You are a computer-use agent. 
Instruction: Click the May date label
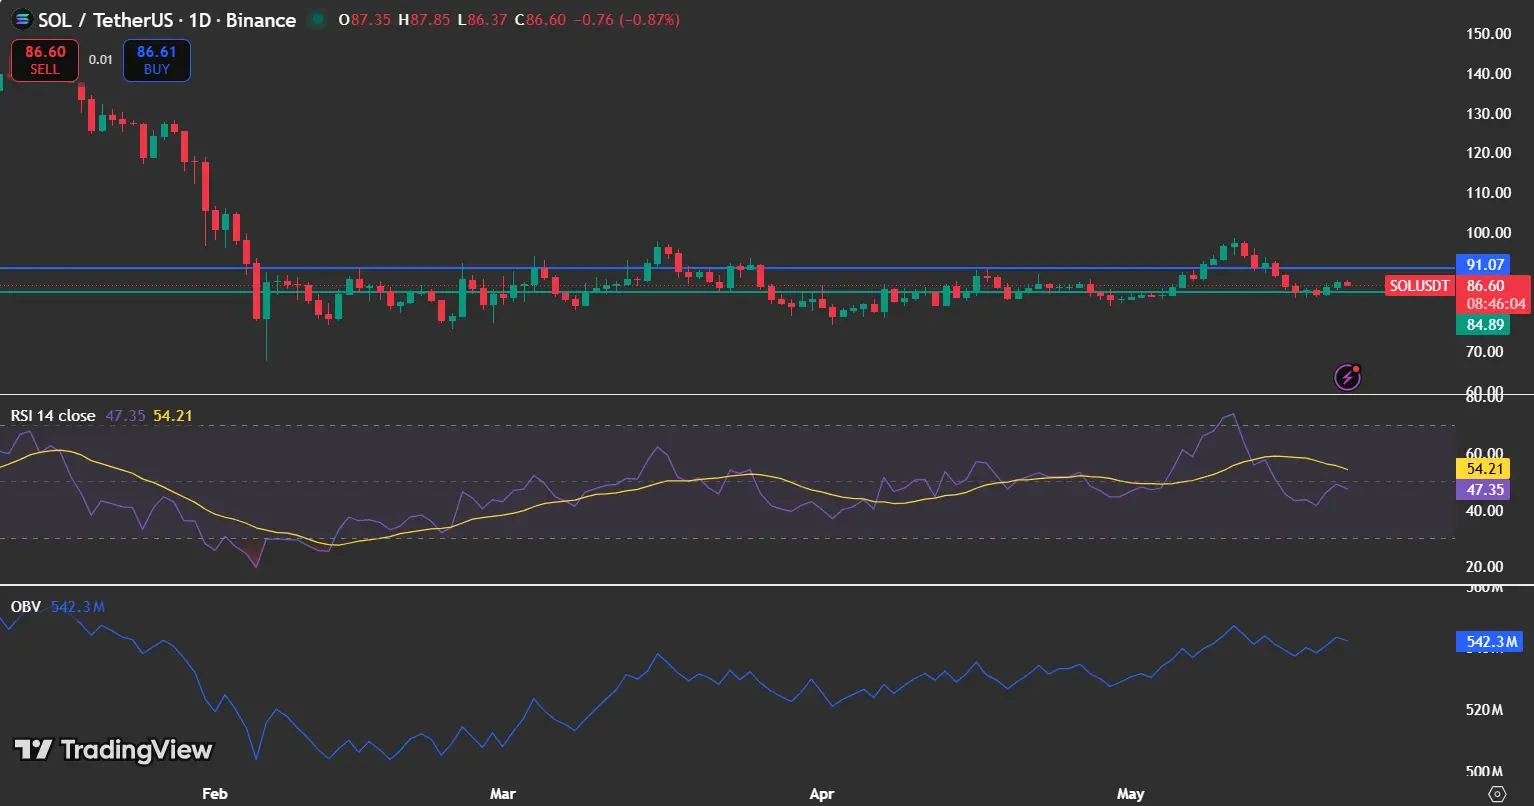tap(1130, 794)
